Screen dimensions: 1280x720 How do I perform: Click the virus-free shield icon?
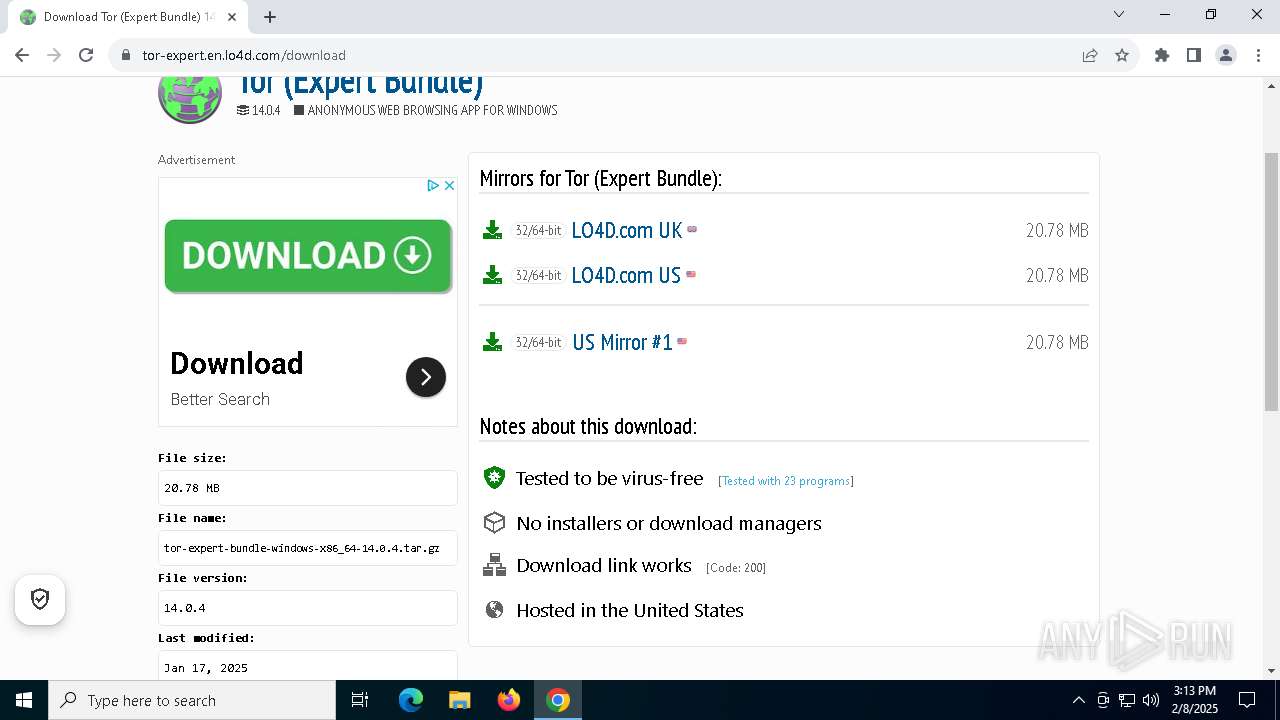[494, 478]
